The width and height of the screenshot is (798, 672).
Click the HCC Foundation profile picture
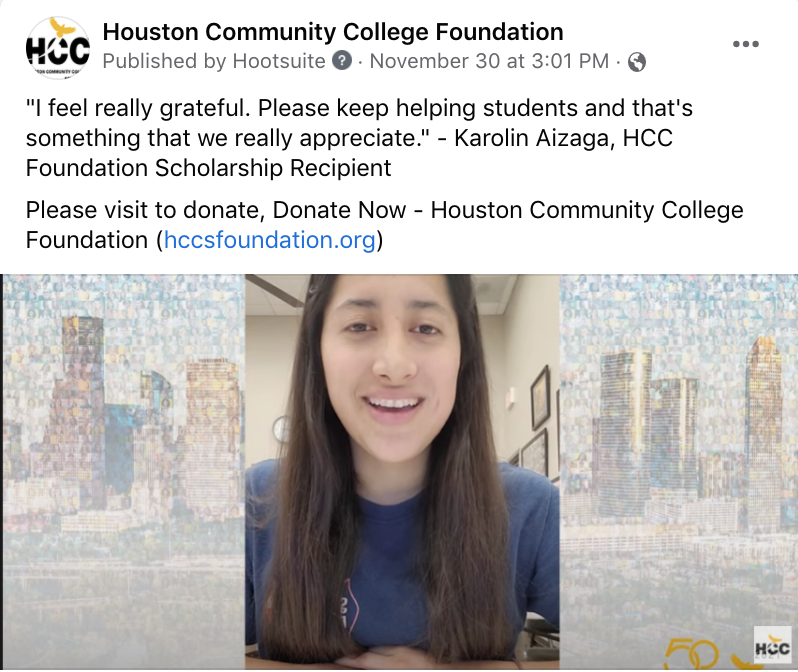click(58, 48)
